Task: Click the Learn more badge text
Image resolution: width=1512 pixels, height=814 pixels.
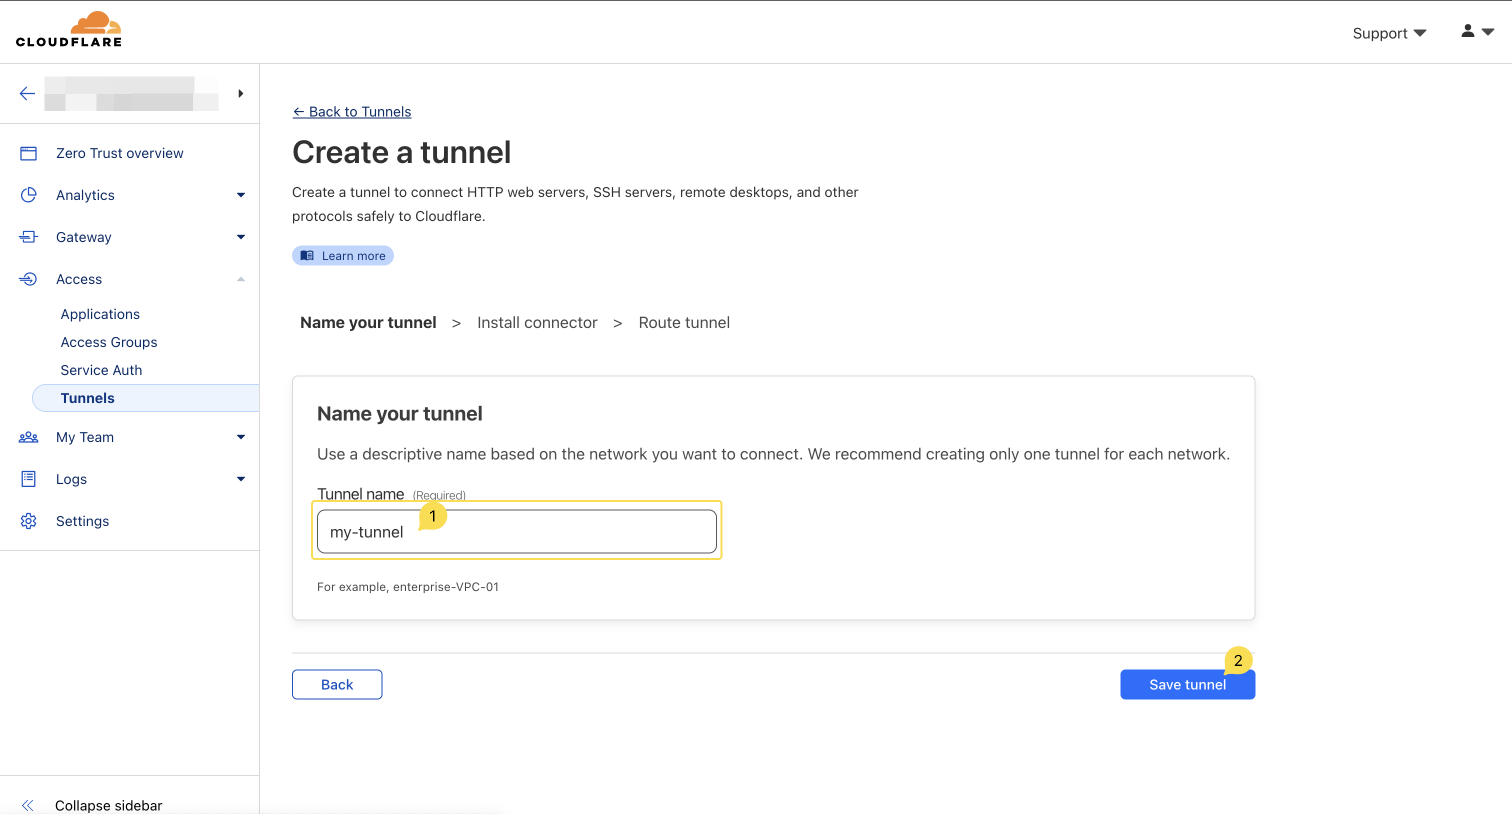Action: (353, 256)
